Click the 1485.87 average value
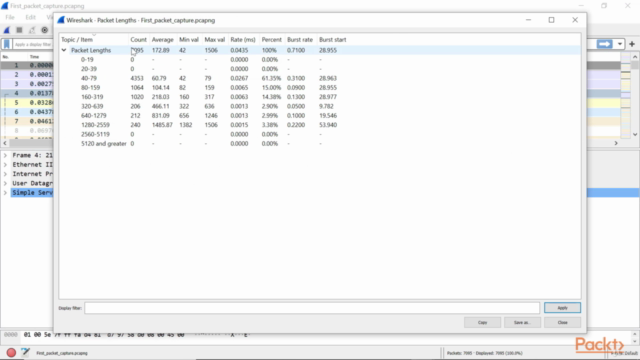Screen dimensions: 640x360 pyautogui.click(x=162, y=125)
